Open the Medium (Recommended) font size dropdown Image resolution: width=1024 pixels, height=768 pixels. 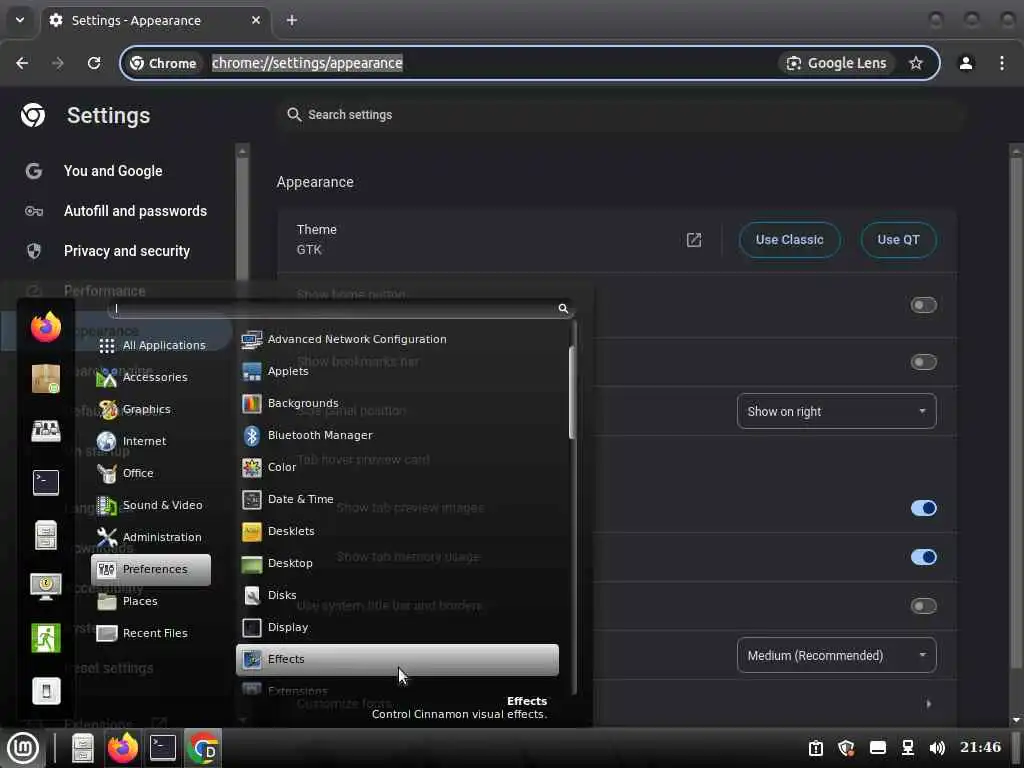coord(837,655)
